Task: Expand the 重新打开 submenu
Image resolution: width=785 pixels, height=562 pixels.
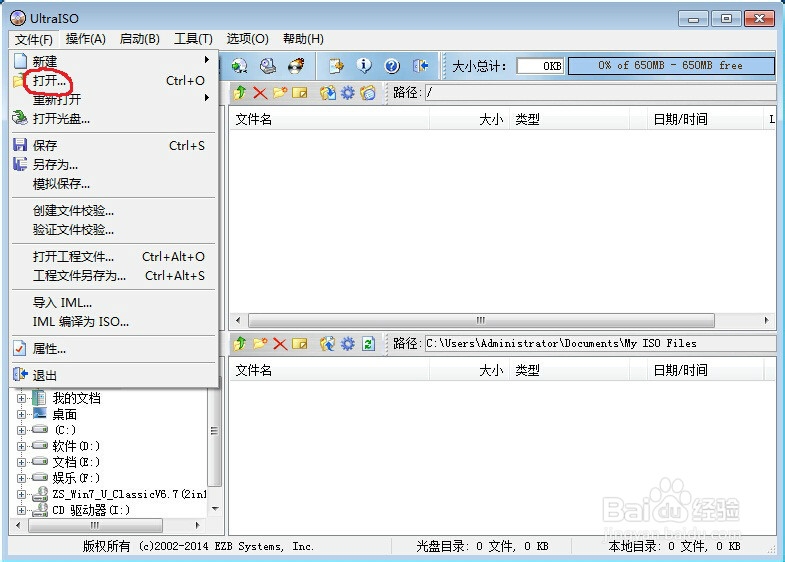Action: coord(114,99)
